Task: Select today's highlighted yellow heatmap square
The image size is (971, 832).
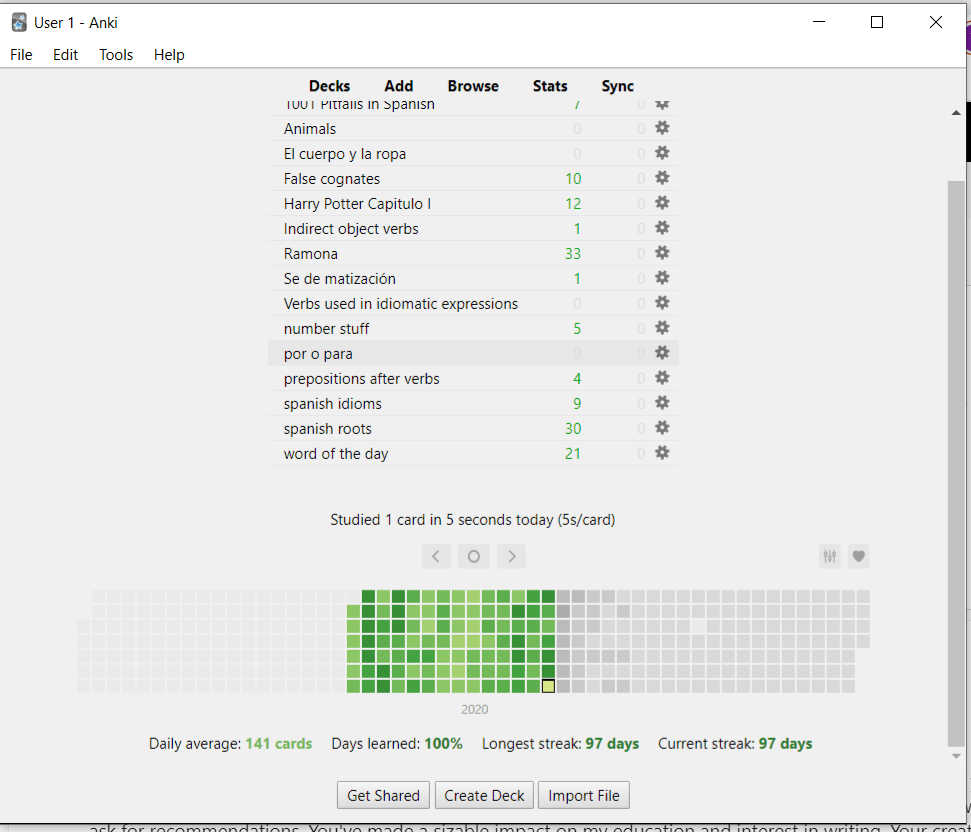Action: tap(548, 686)
